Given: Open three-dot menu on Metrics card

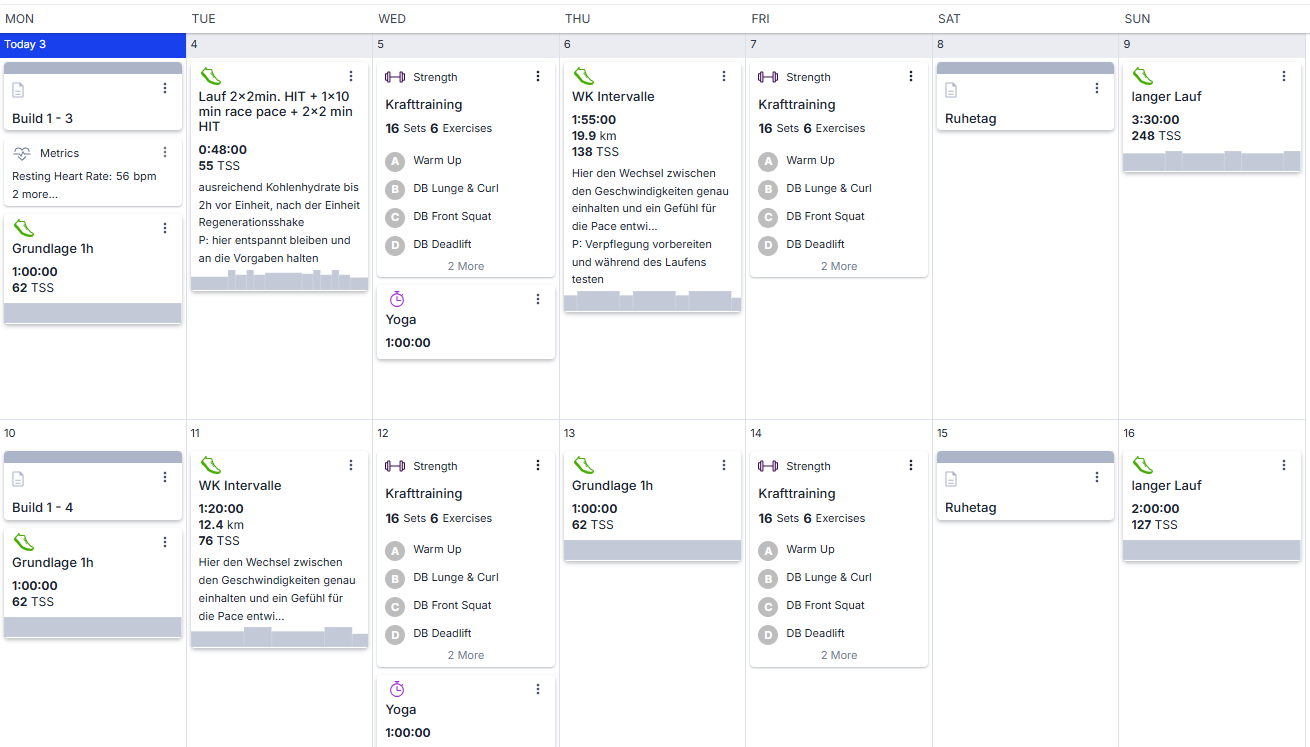Looking at the screenshot, I should pos(165,152).
